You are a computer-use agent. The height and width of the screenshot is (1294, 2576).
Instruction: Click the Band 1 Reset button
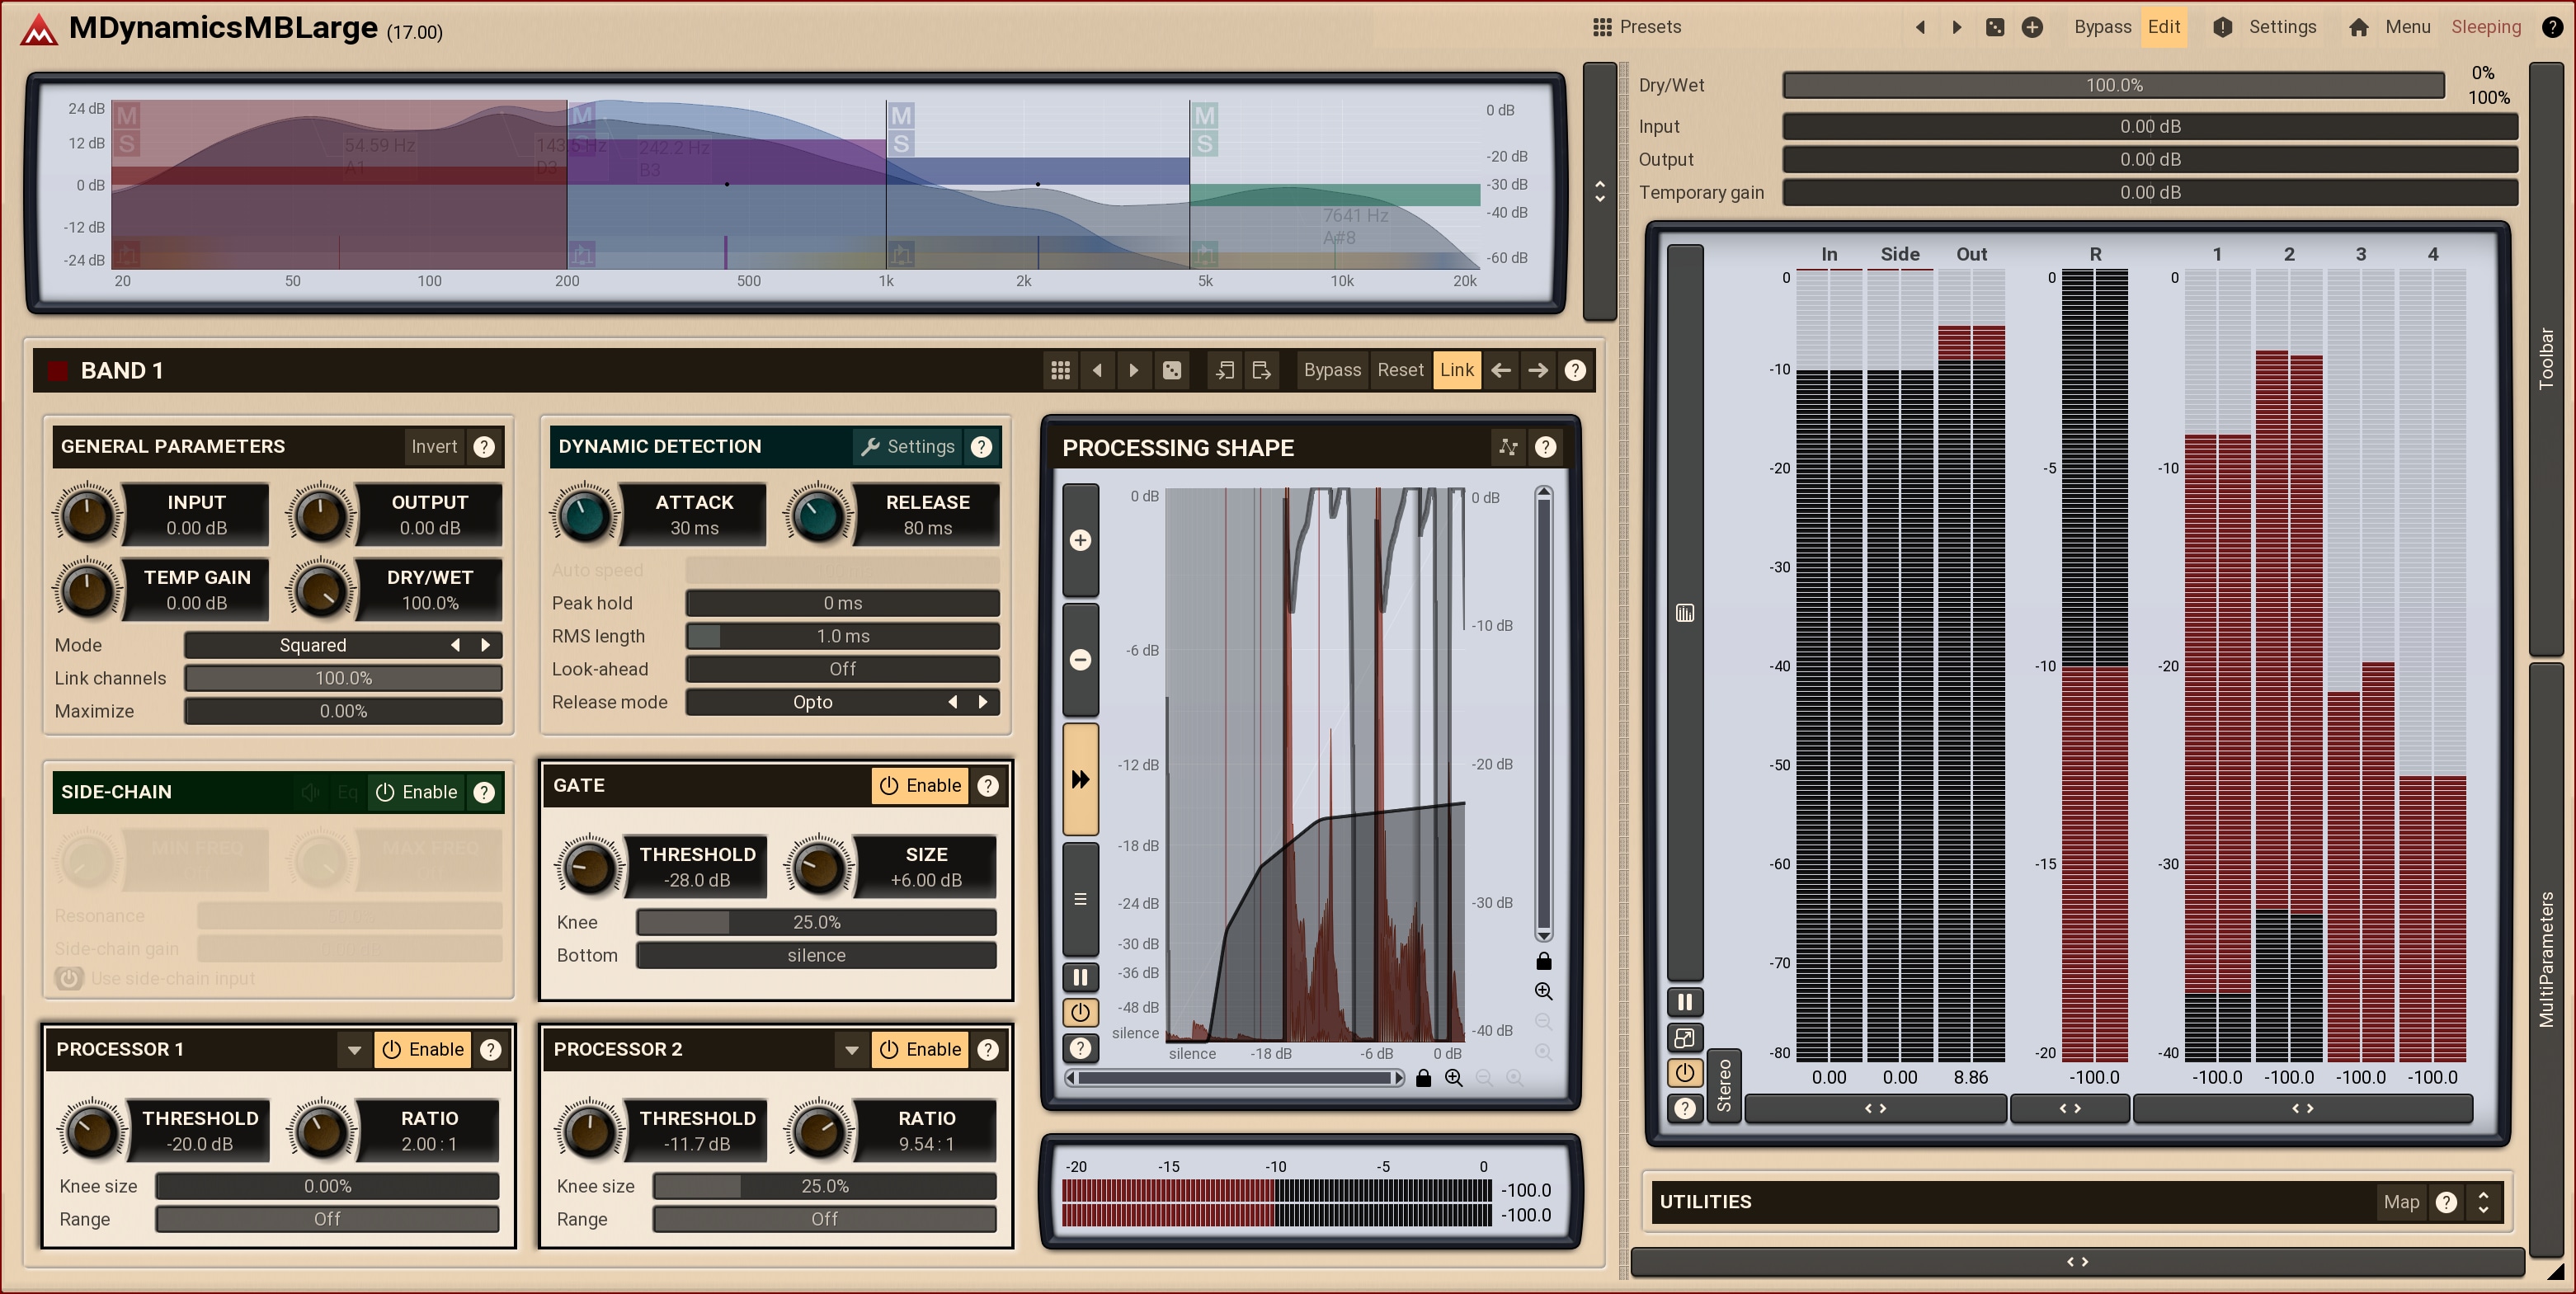(x=1399, y=370)
